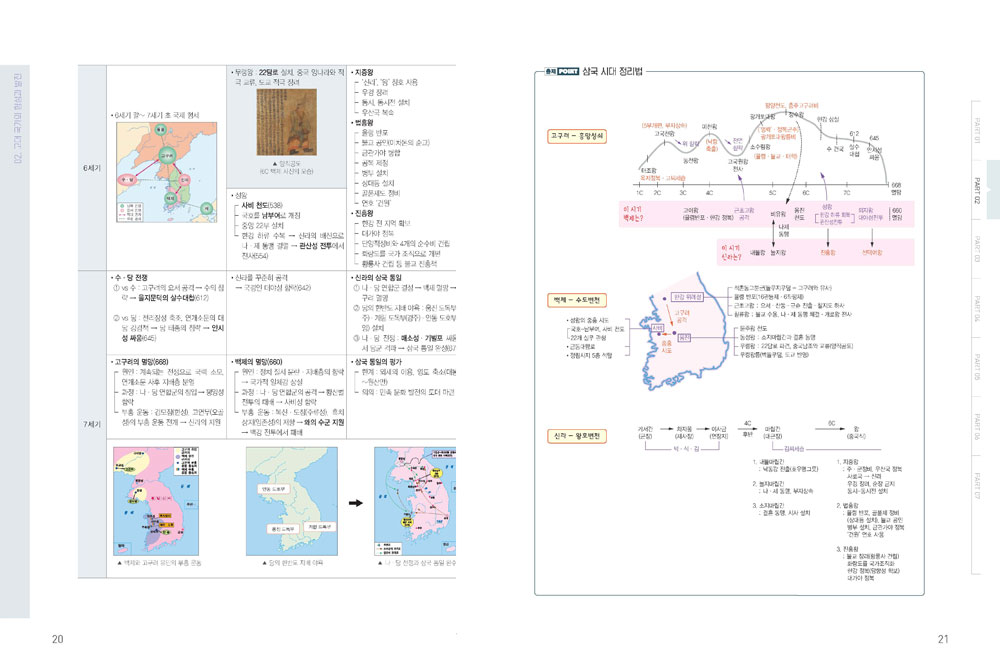This screenshot has width=1000, height=672.
Task: Select the PART 06 side tab
Action: click(976, 425)
